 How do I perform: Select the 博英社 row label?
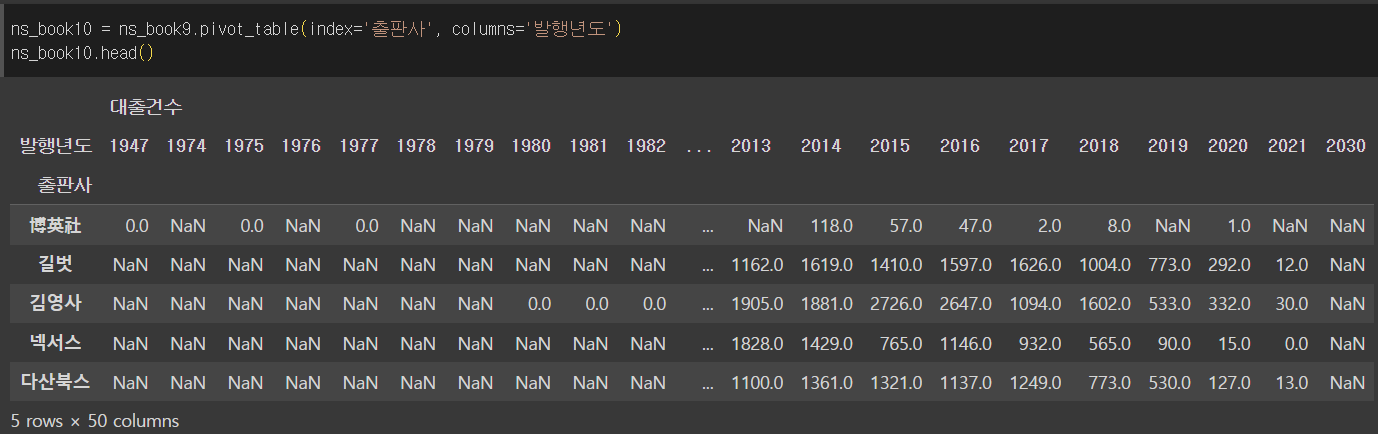coord(56,226)
